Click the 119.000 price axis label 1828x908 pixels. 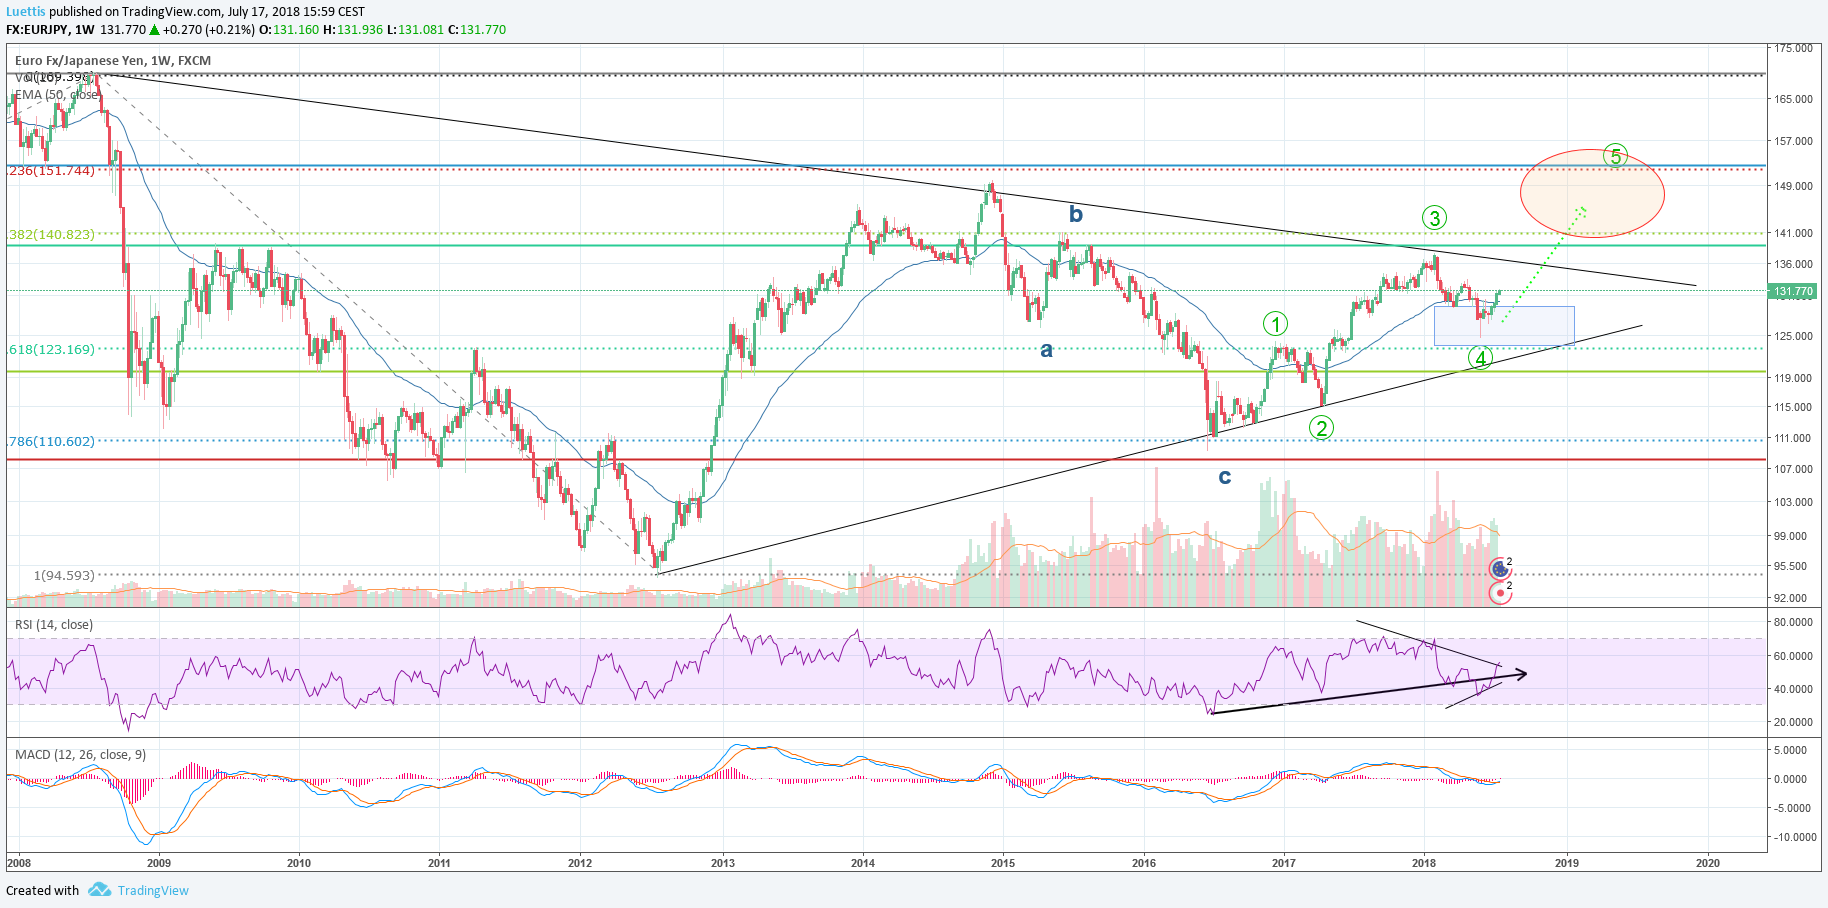[1793, 378]
